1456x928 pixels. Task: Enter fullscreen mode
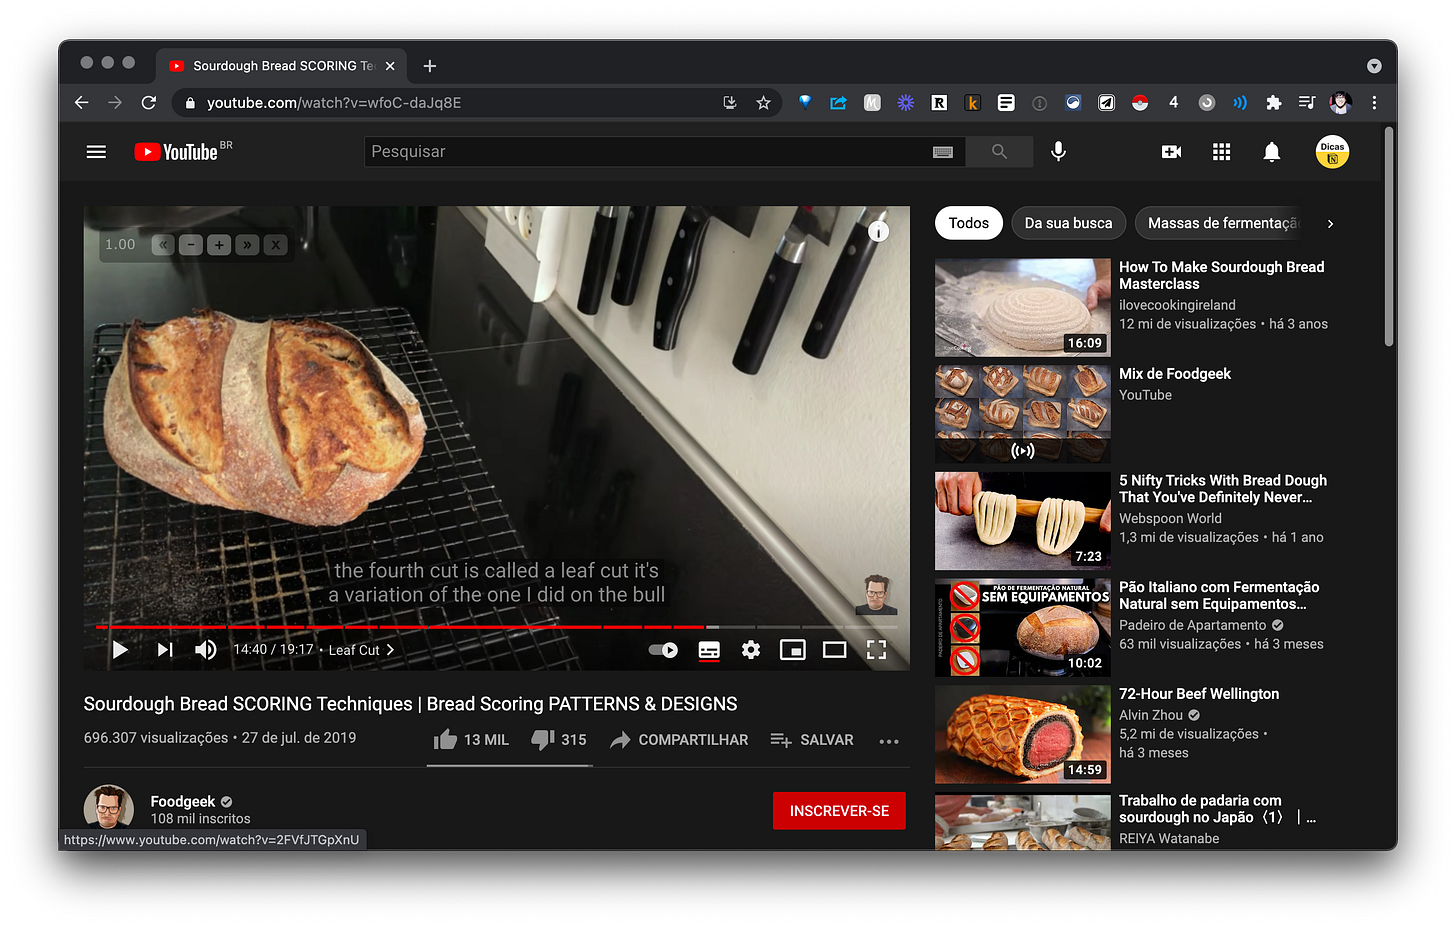877,650
